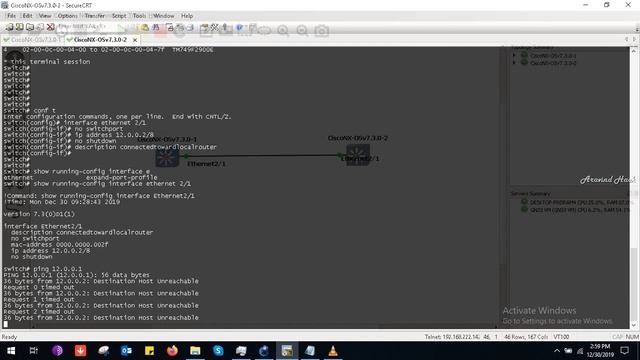The width and height of the screenshot is (640, 360).
Task: Select the GNS3 VM row in Servers Summary
Action: [576, 209]
